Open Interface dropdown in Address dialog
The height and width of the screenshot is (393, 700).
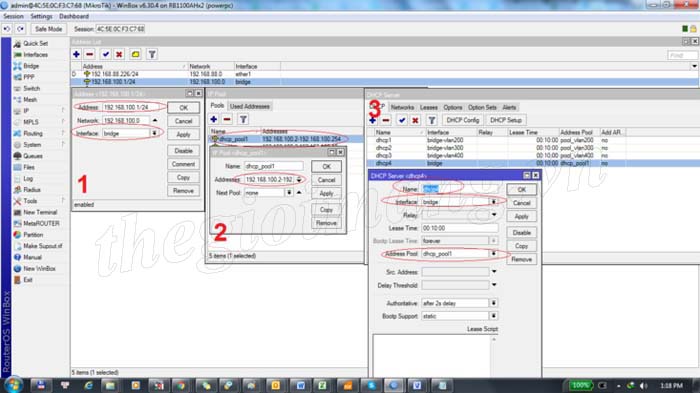pos(154,134)
